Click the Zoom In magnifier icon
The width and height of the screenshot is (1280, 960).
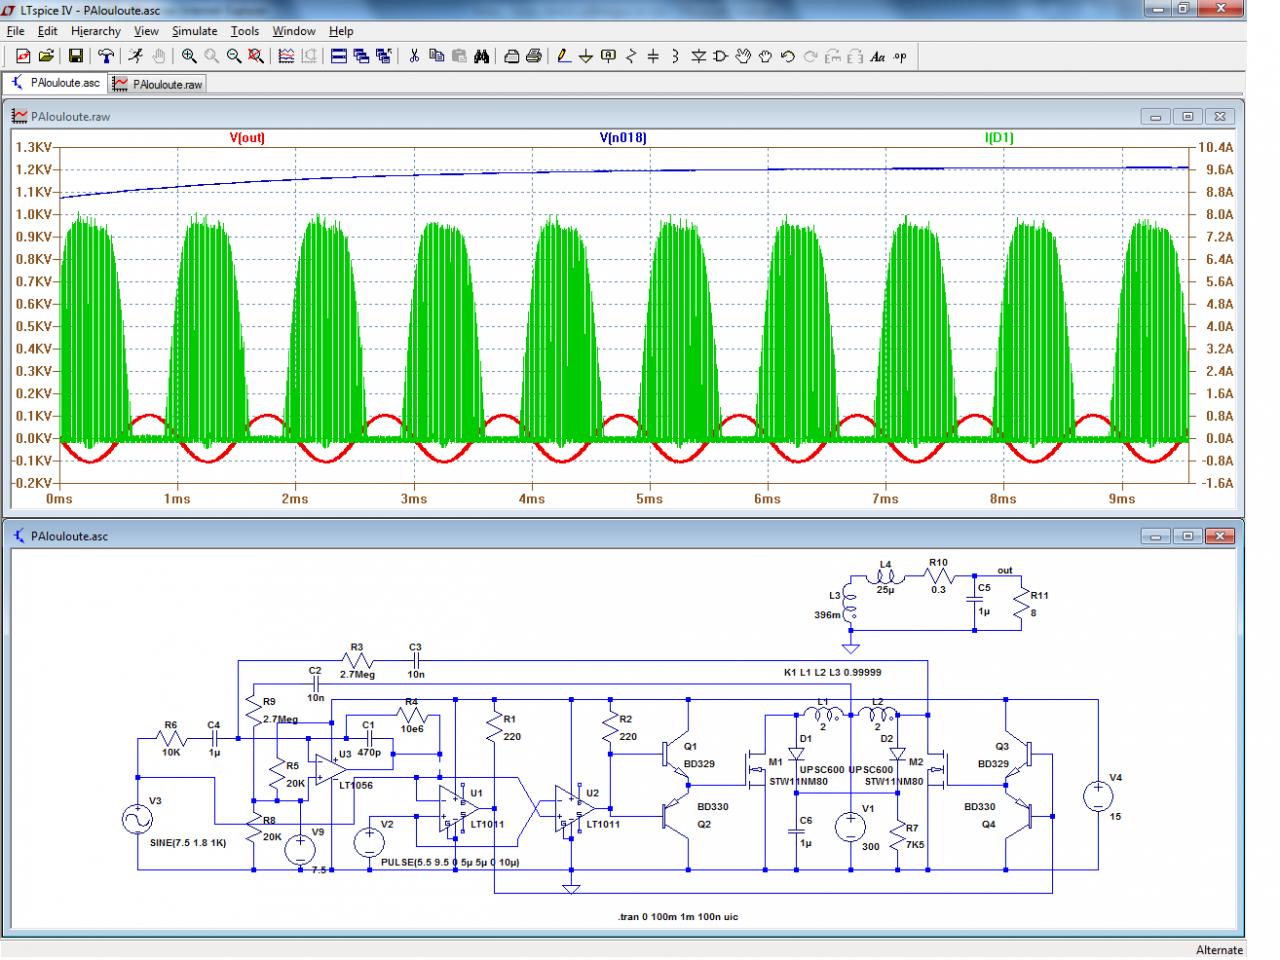(x=189, y=57)
